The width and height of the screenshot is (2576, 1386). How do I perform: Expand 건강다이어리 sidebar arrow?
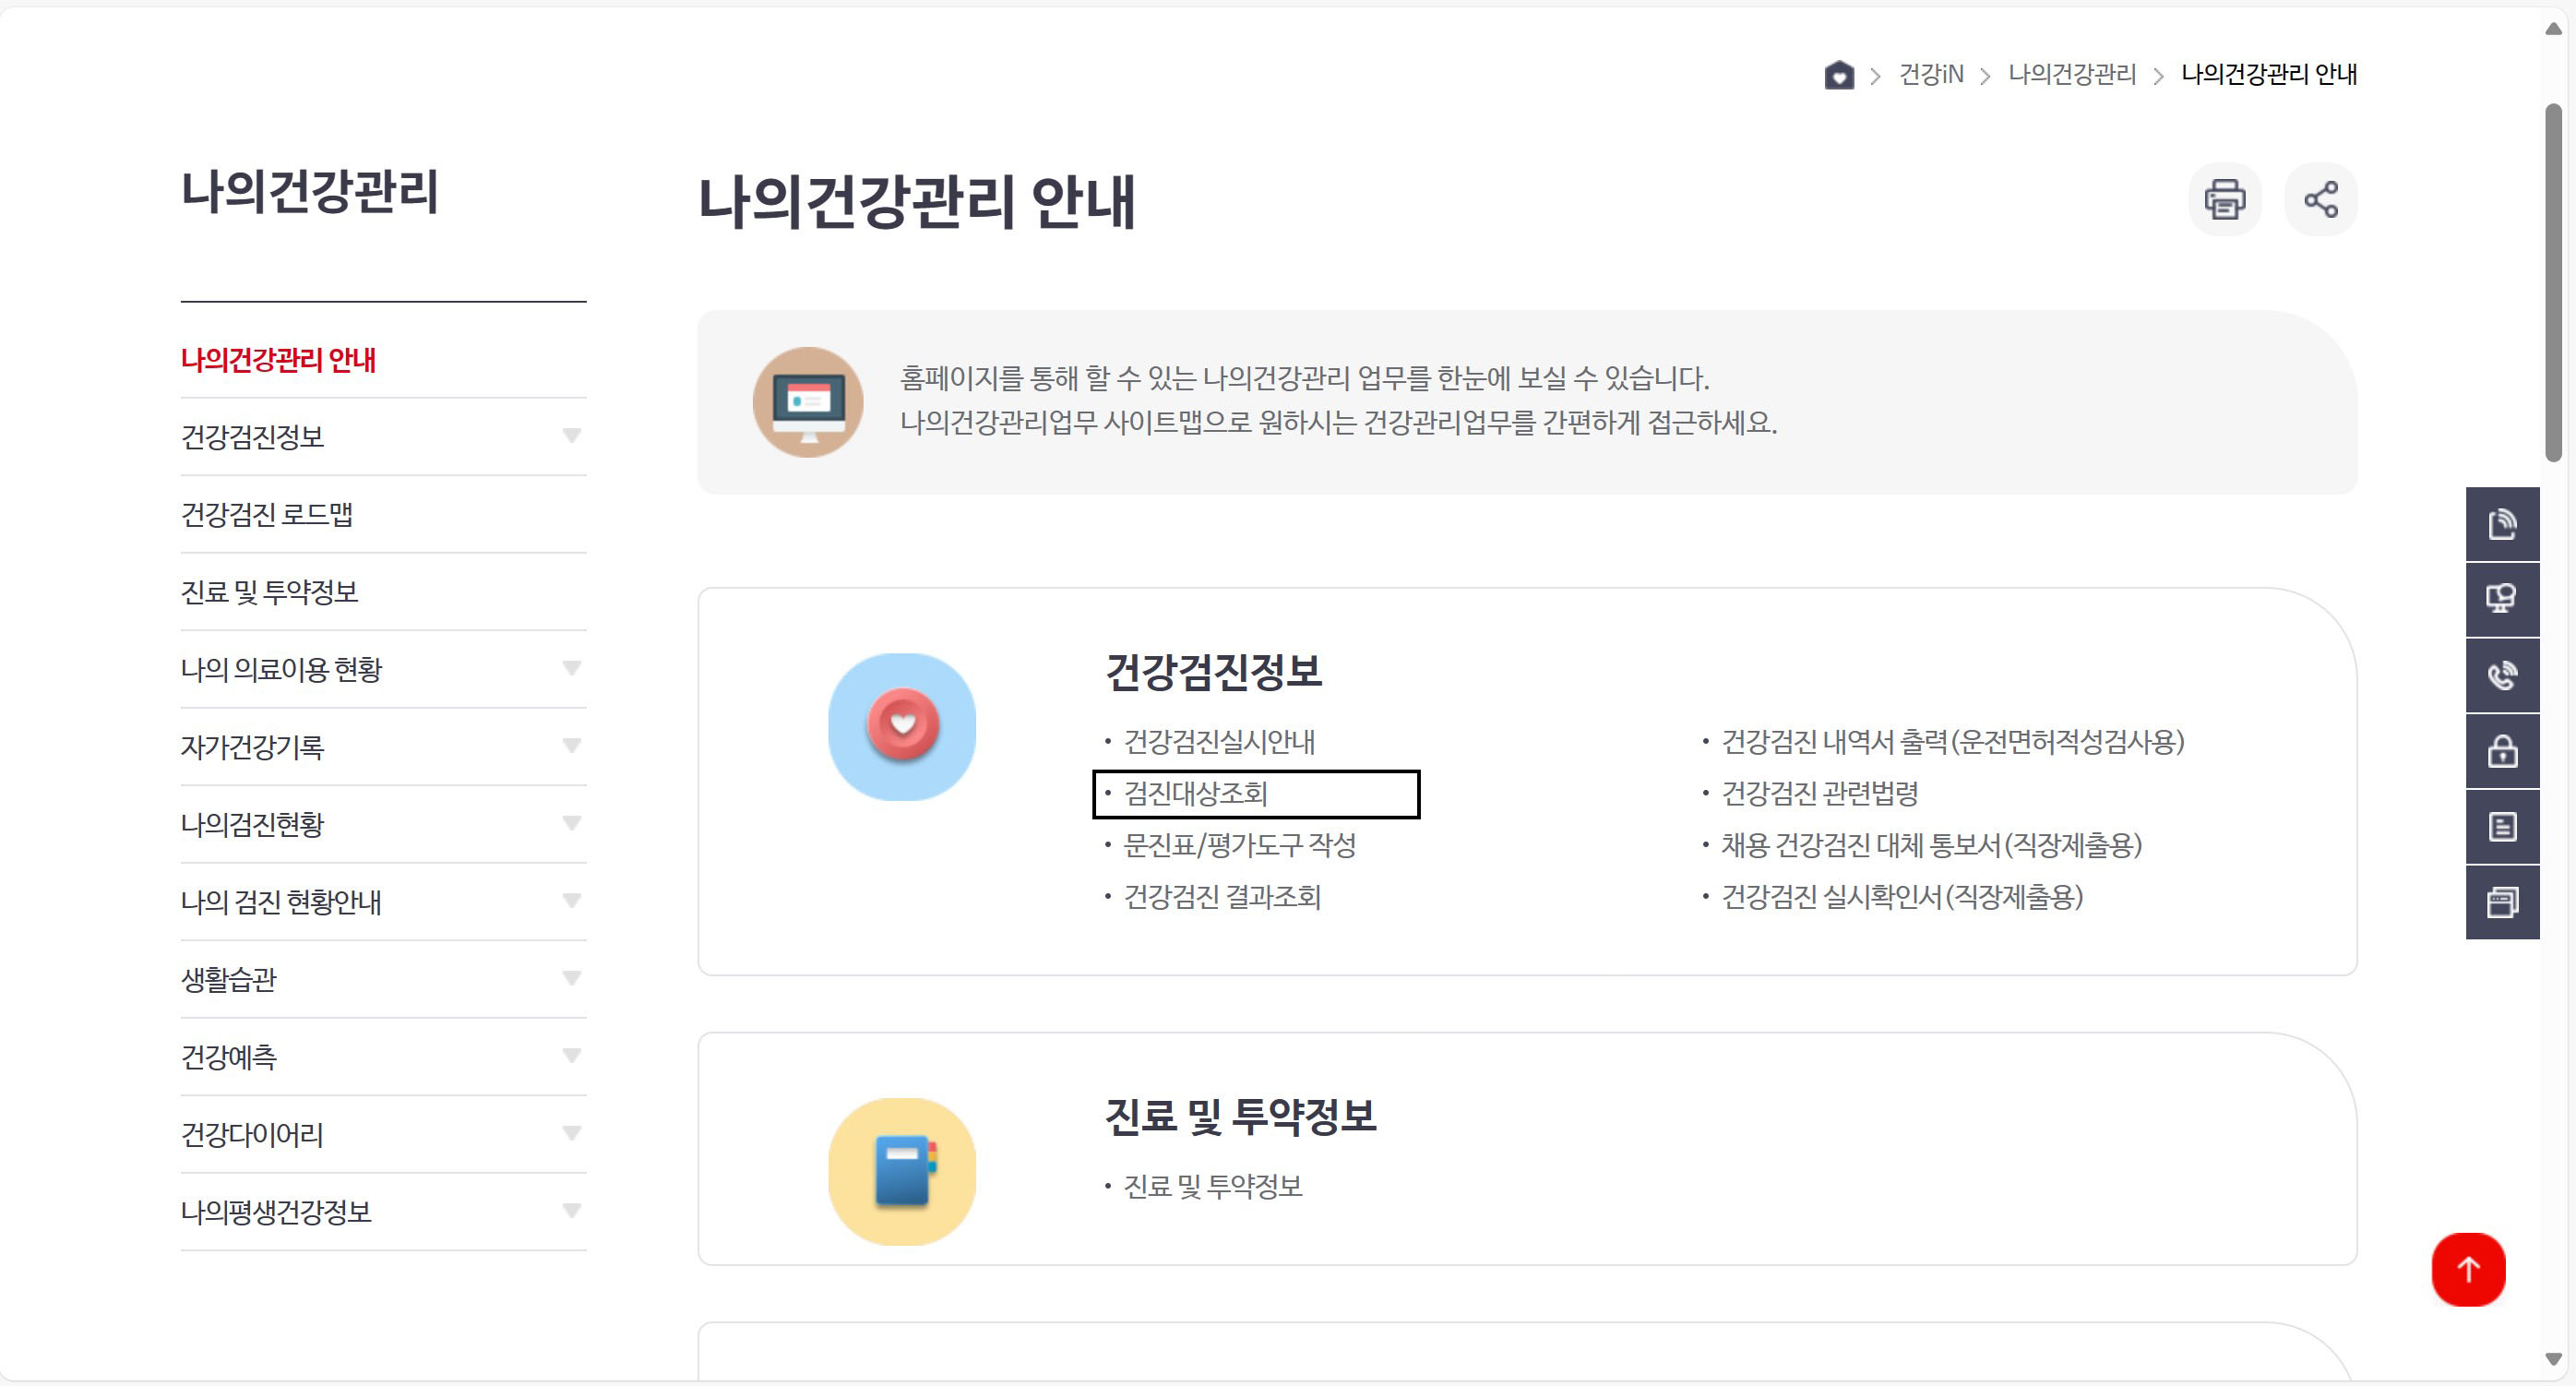coord(571,1134)
